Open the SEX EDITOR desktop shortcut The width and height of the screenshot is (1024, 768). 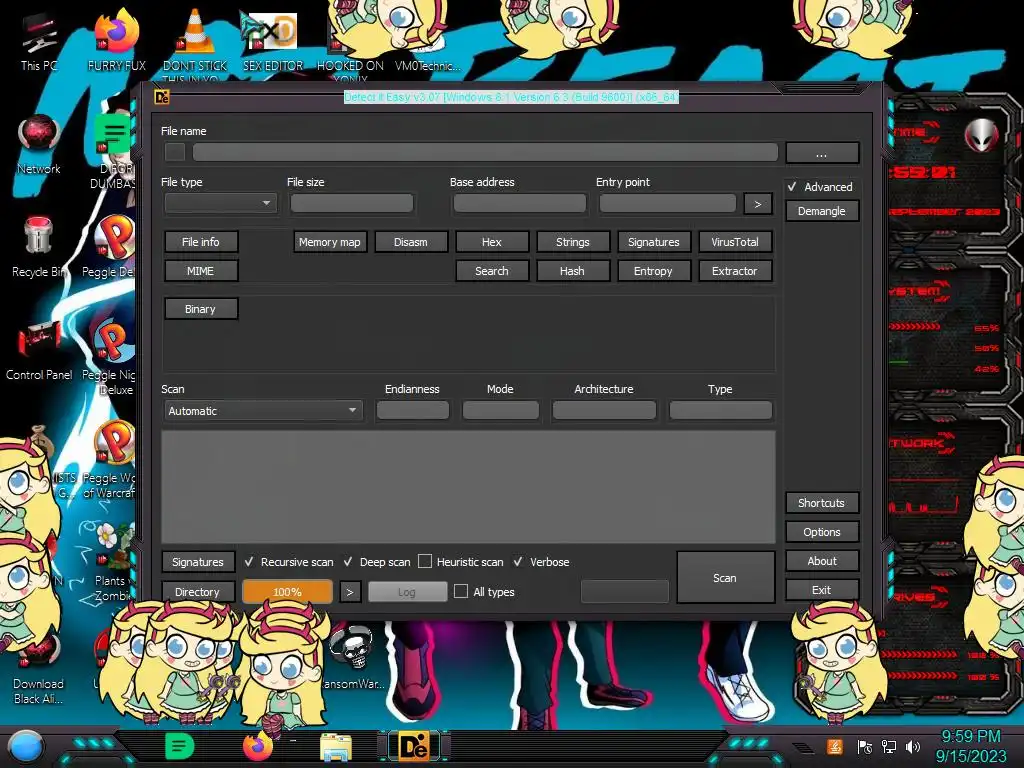pos(273,40)
